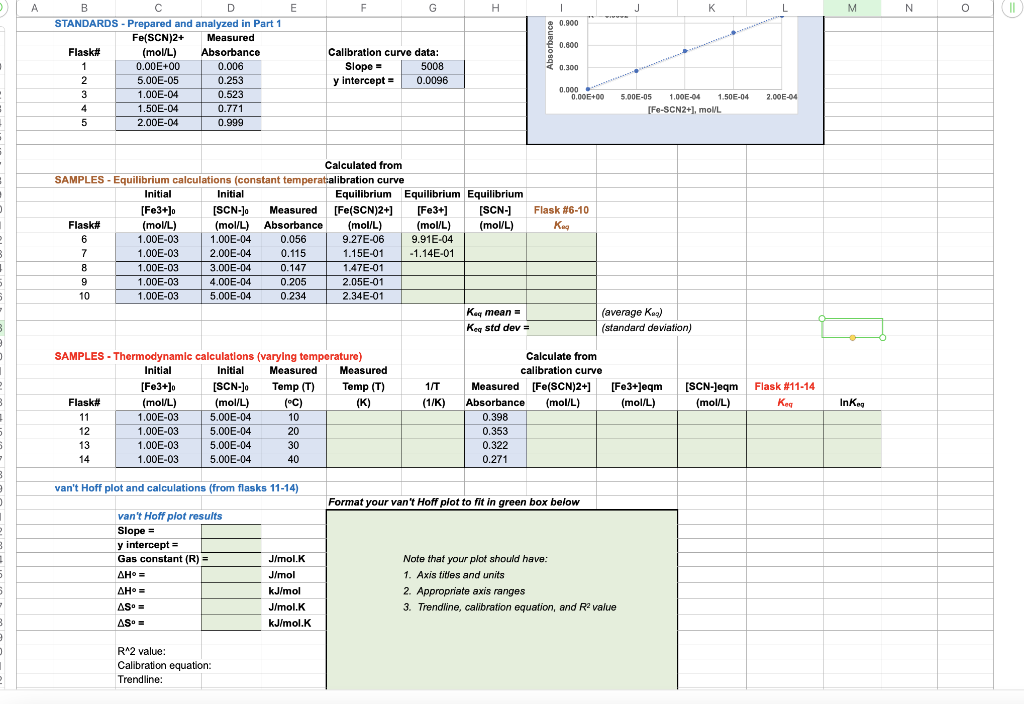Click van't Hoff y intercept empty cell
This screenshot has width=1024, height=704.
point(231,545)
